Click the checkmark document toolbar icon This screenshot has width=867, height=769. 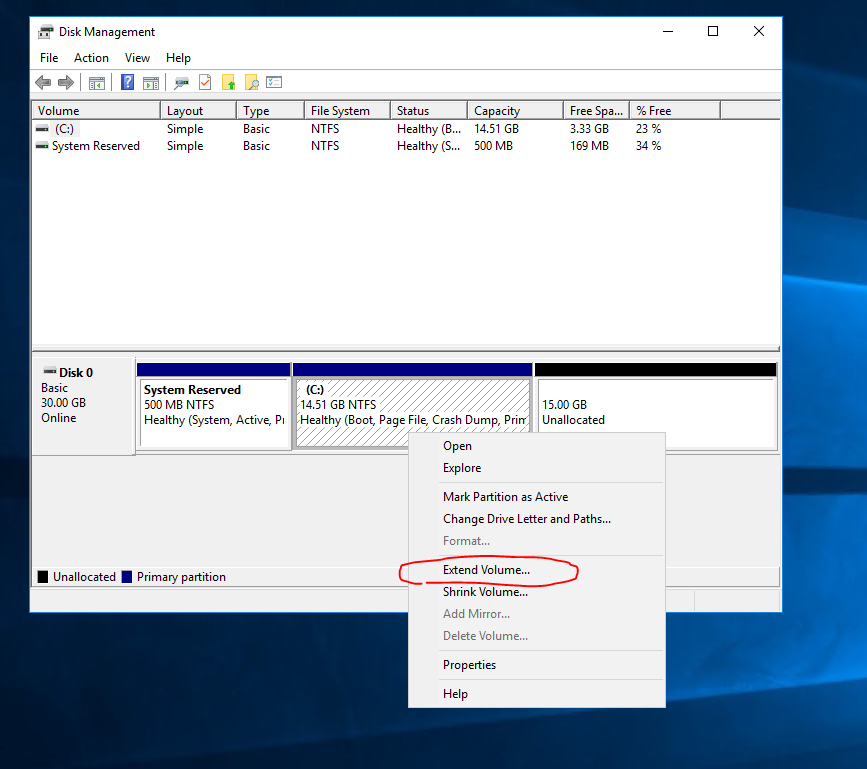click(205, 83)
